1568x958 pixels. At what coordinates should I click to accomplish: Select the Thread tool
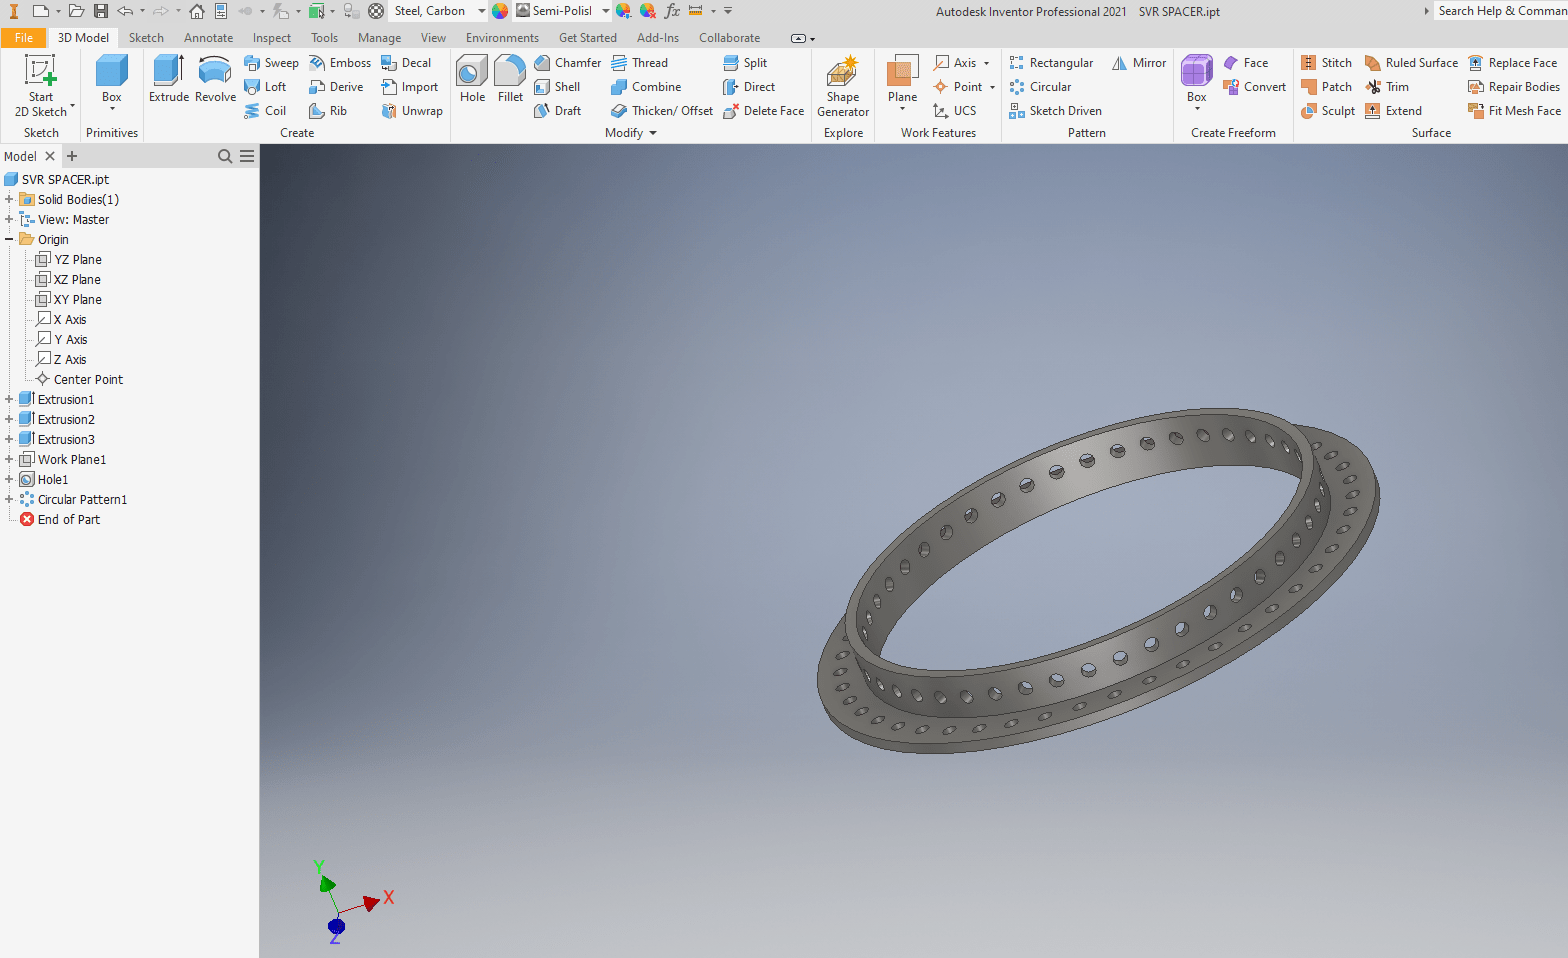(639, 63)
